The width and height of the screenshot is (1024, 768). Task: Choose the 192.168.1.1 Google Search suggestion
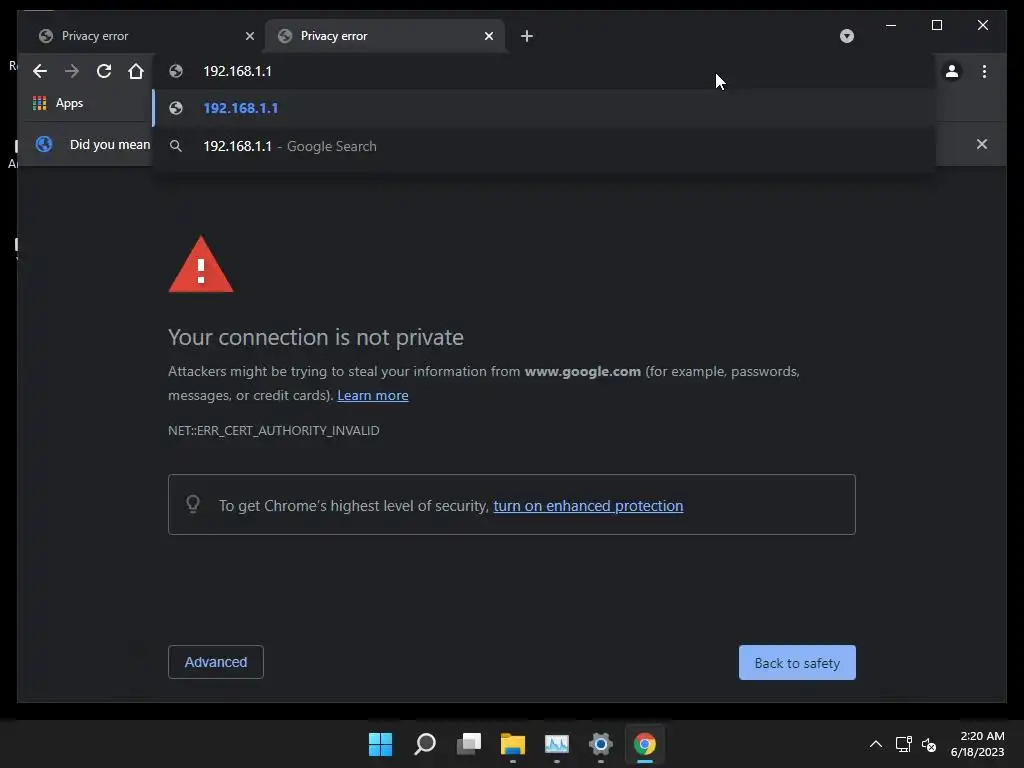click(x=544, y=146)
